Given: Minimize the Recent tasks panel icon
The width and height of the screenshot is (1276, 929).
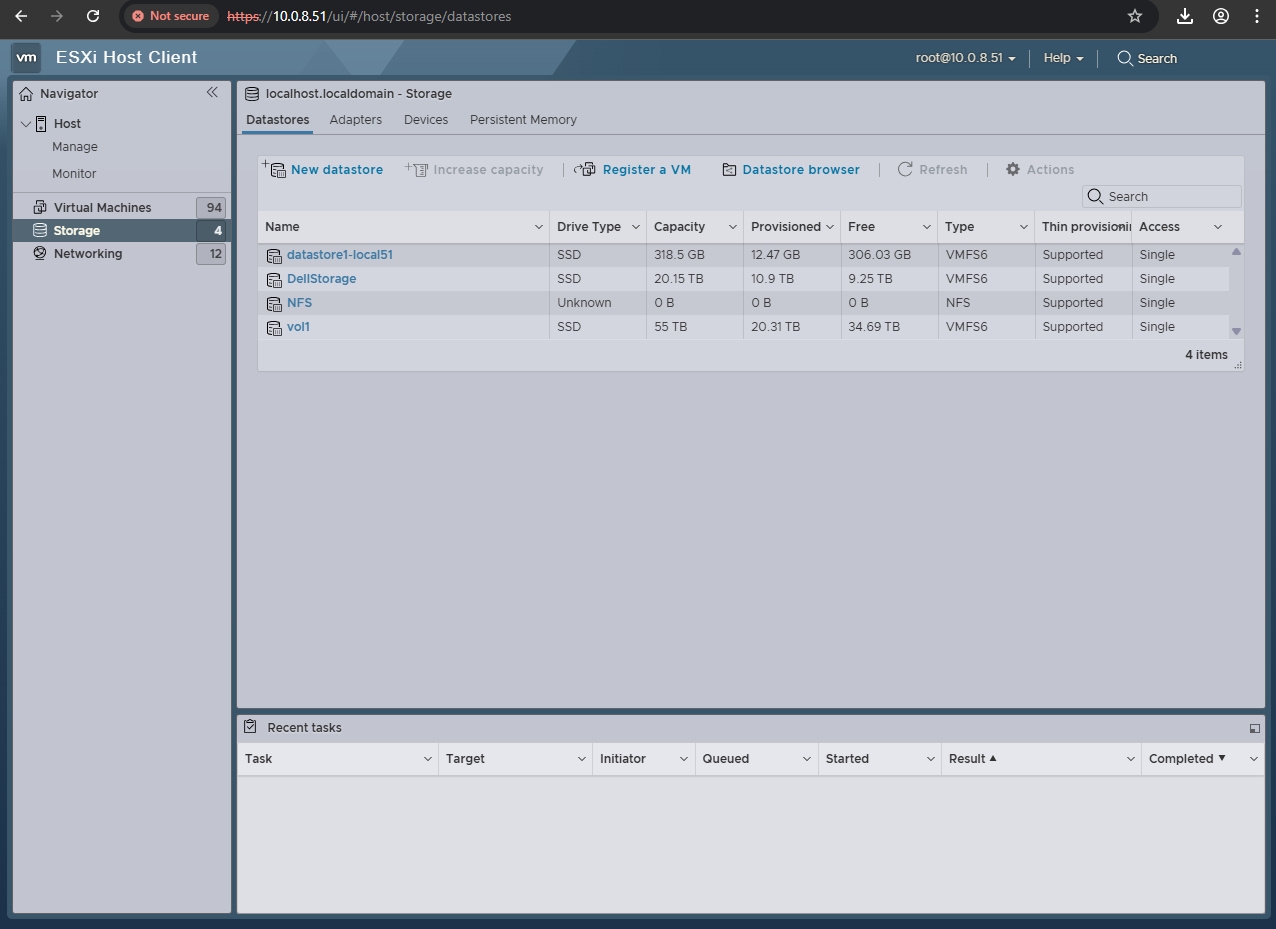Looking at the screenshot, I should tap(1255, 728).
